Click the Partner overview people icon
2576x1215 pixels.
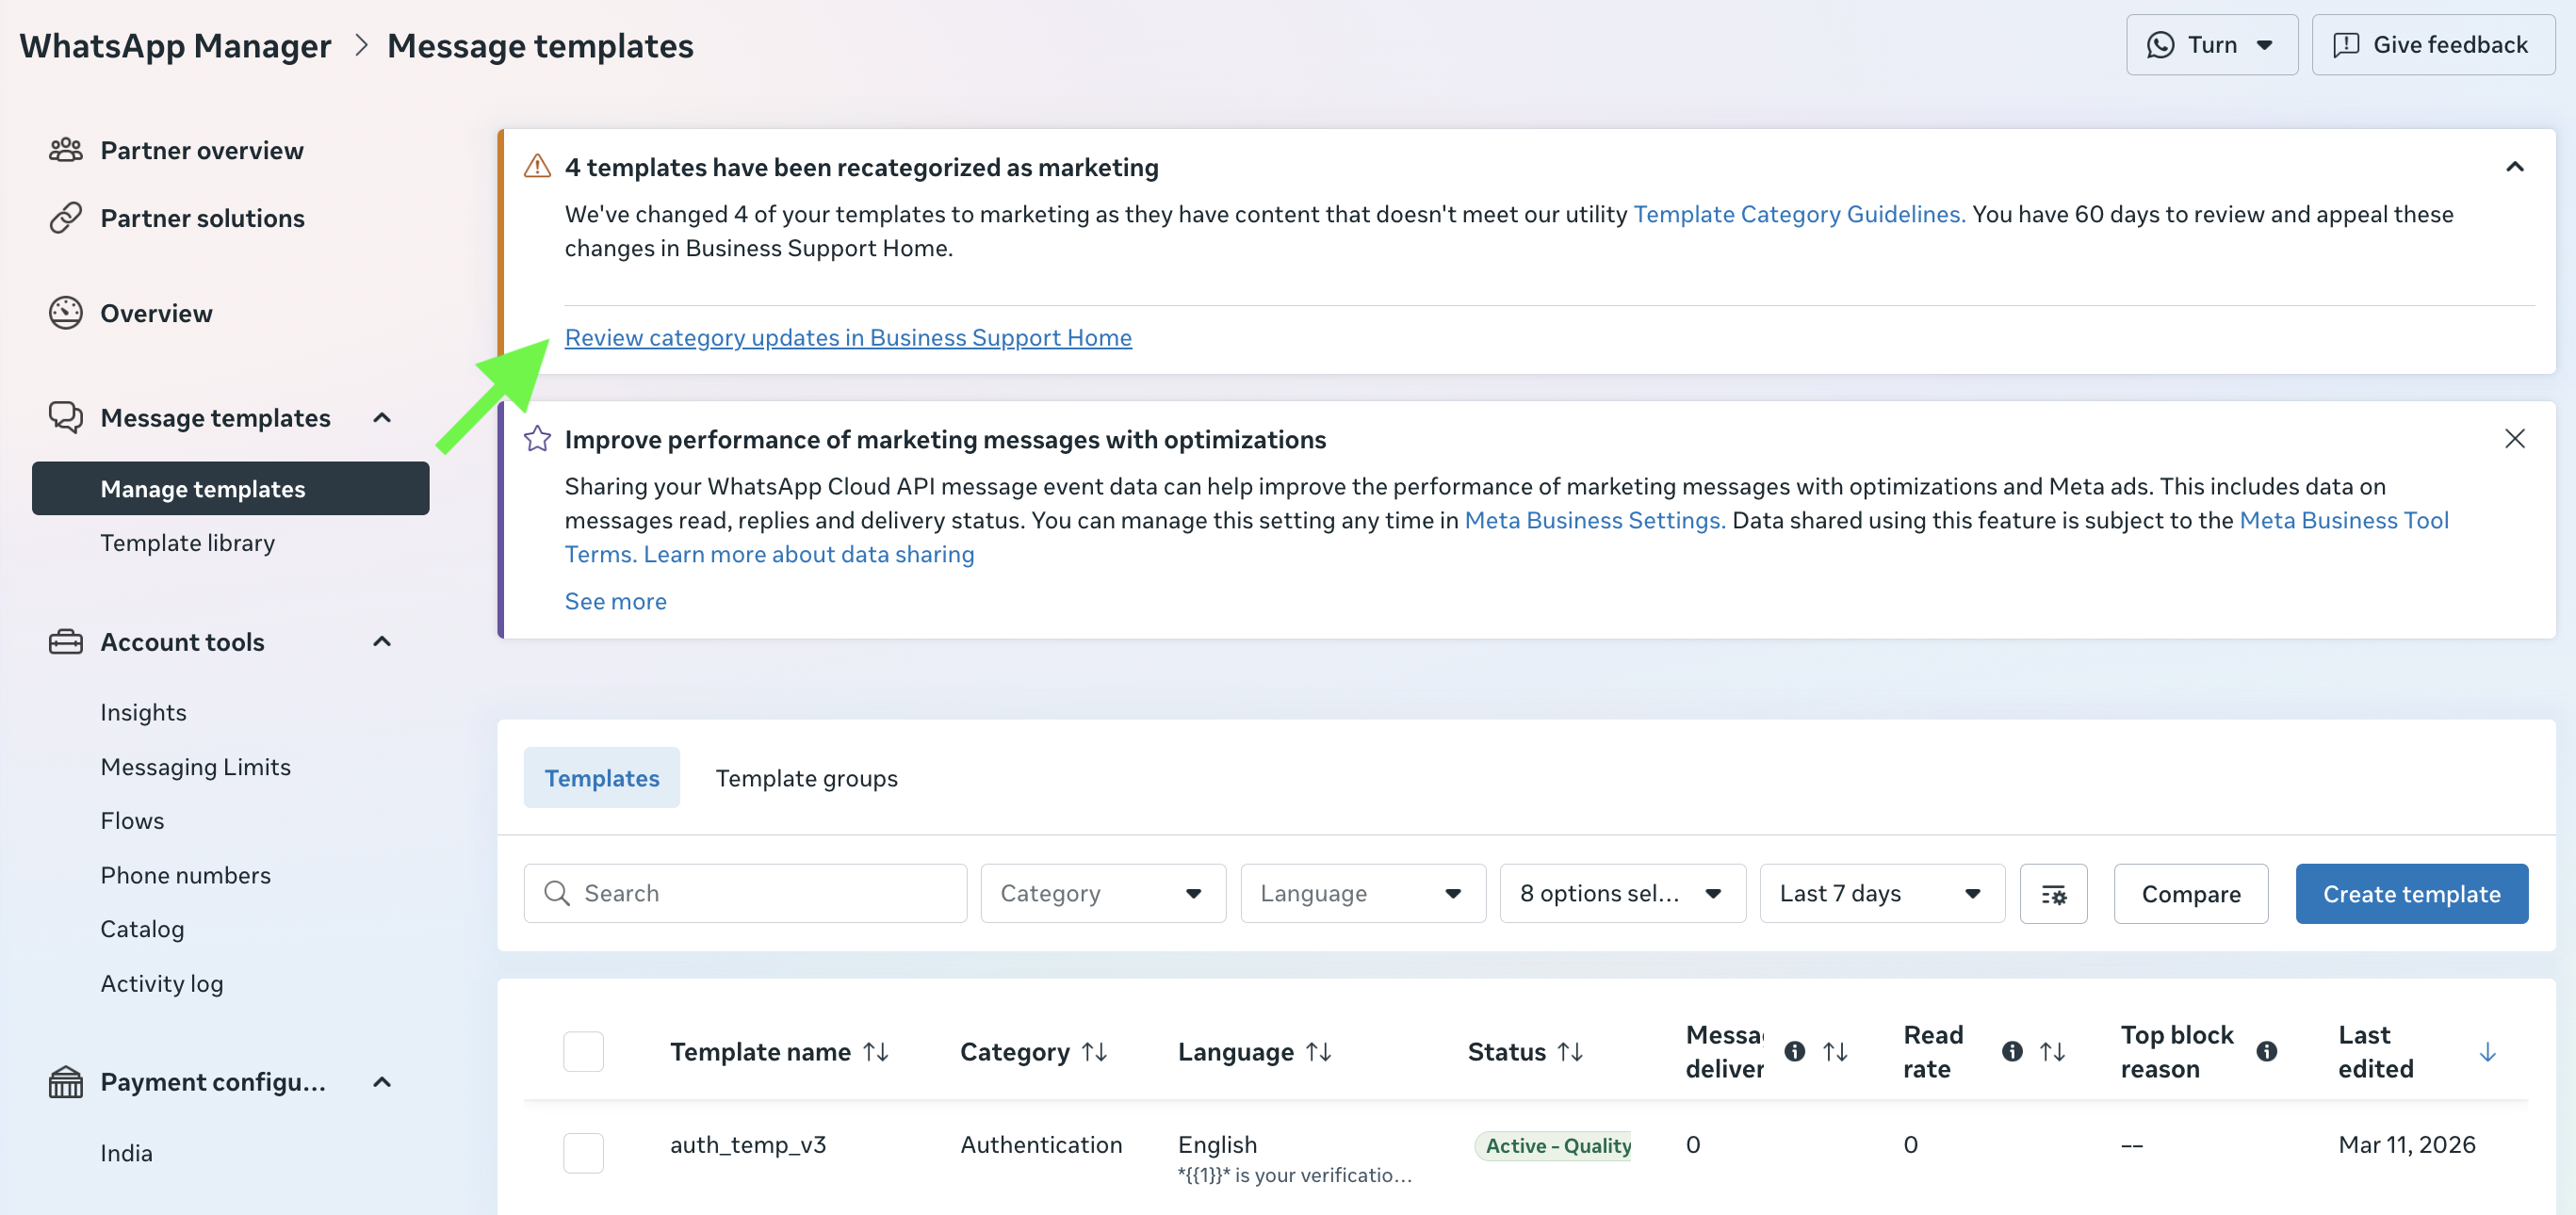[x=65, y=150]
